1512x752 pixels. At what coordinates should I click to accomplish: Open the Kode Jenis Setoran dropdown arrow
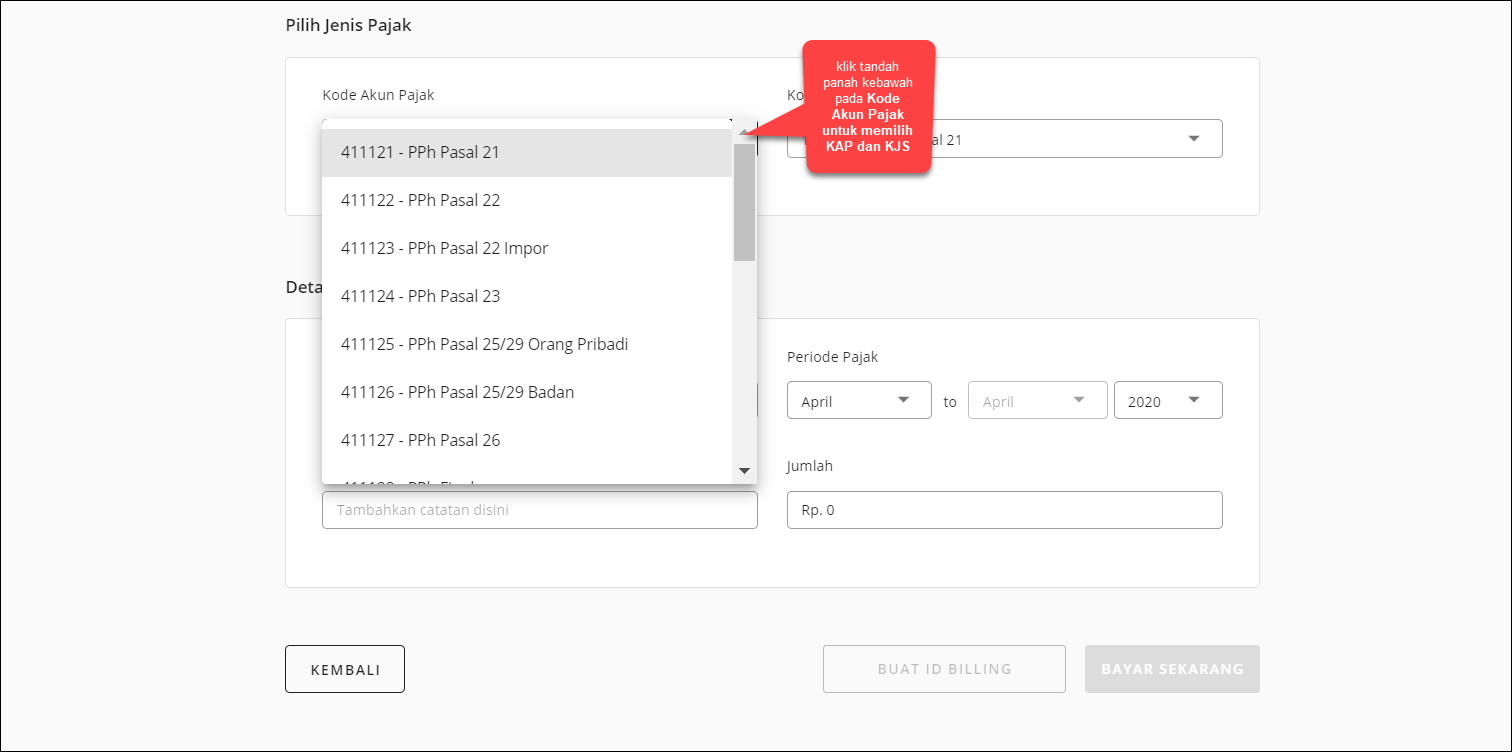(1193, 139)
